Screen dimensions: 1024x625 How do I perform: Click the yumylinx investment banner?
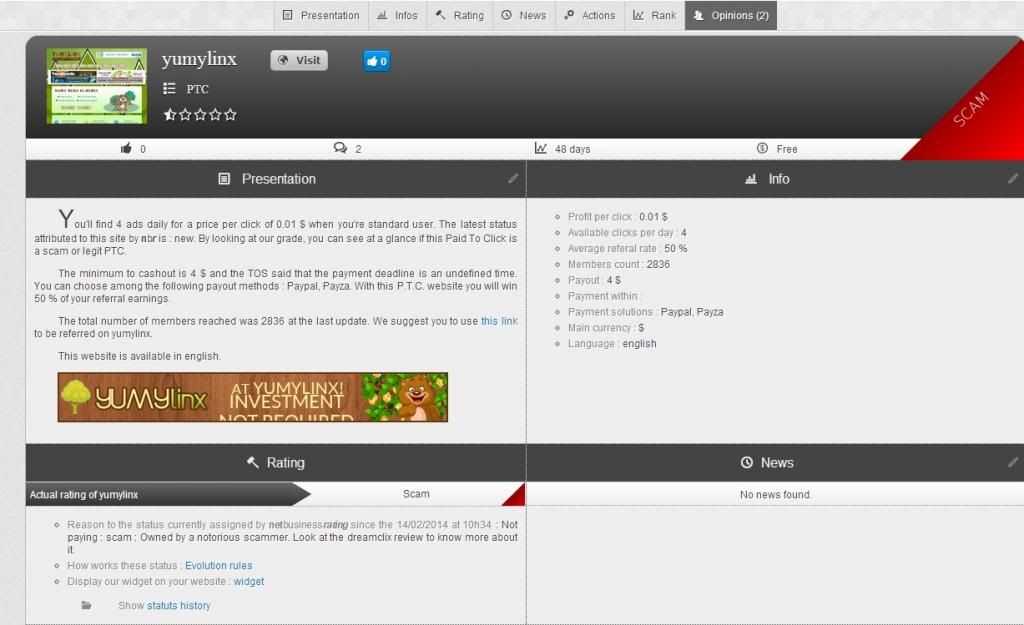(253, 397)
